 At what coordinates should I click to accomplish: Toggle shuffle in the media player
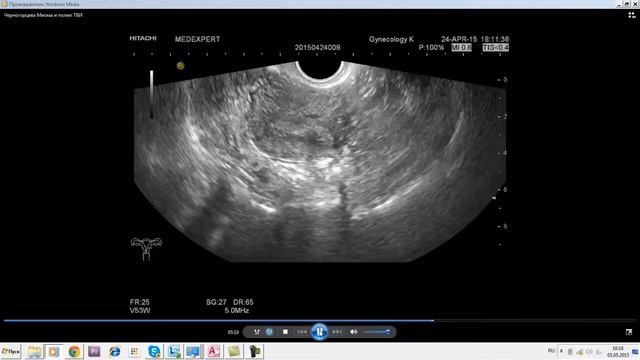coord(257,332)
